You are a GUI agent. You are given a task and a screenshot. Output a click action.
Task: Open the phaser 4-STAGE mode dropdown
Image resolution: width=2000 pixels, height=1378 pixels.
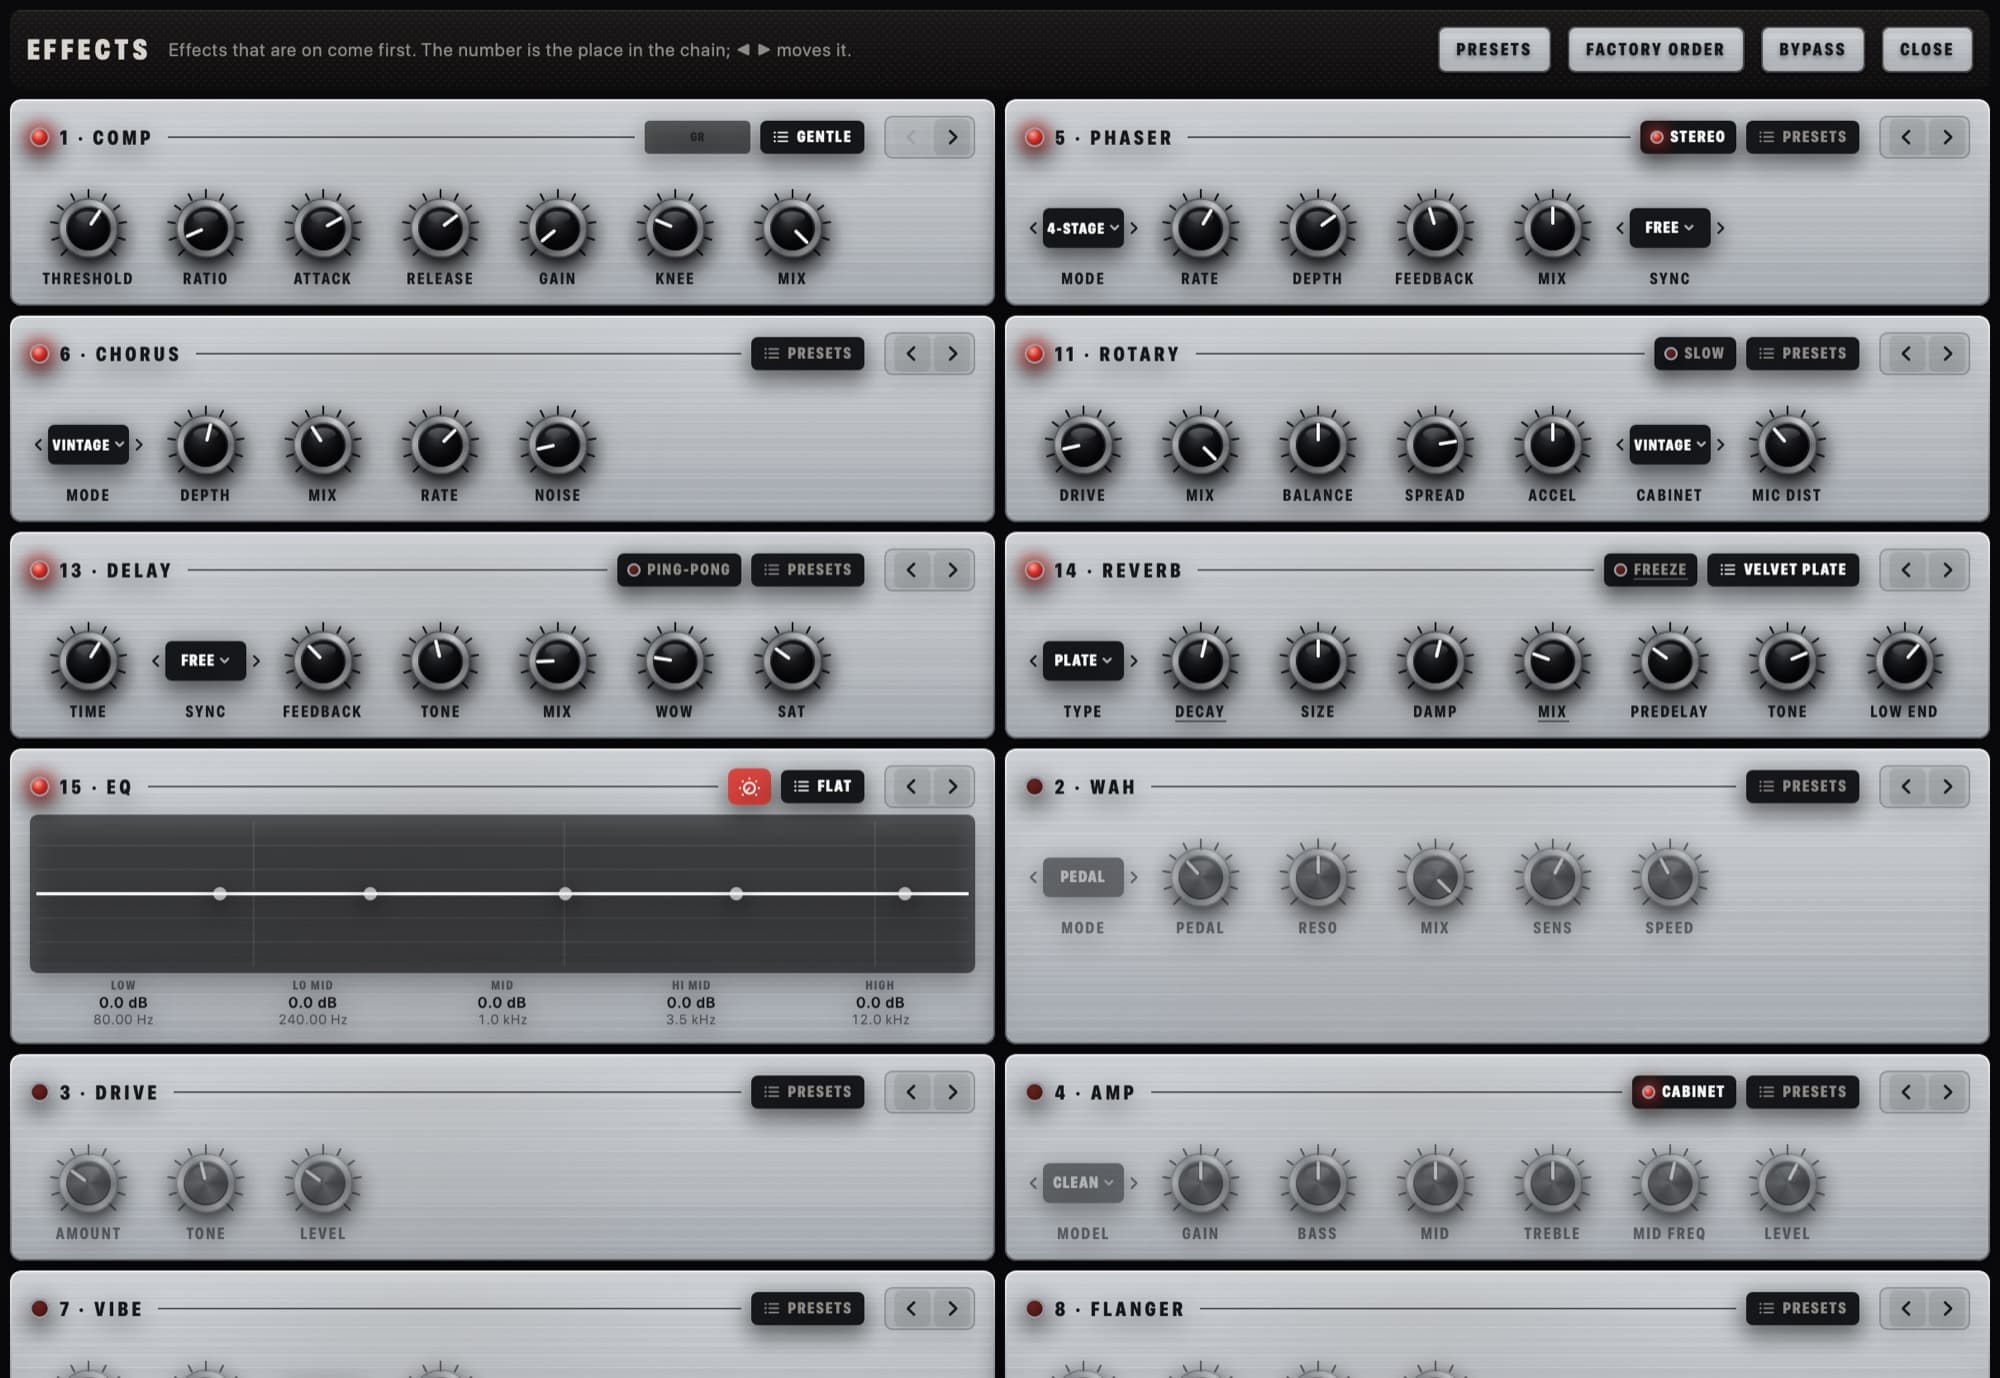click(1083, 228)
